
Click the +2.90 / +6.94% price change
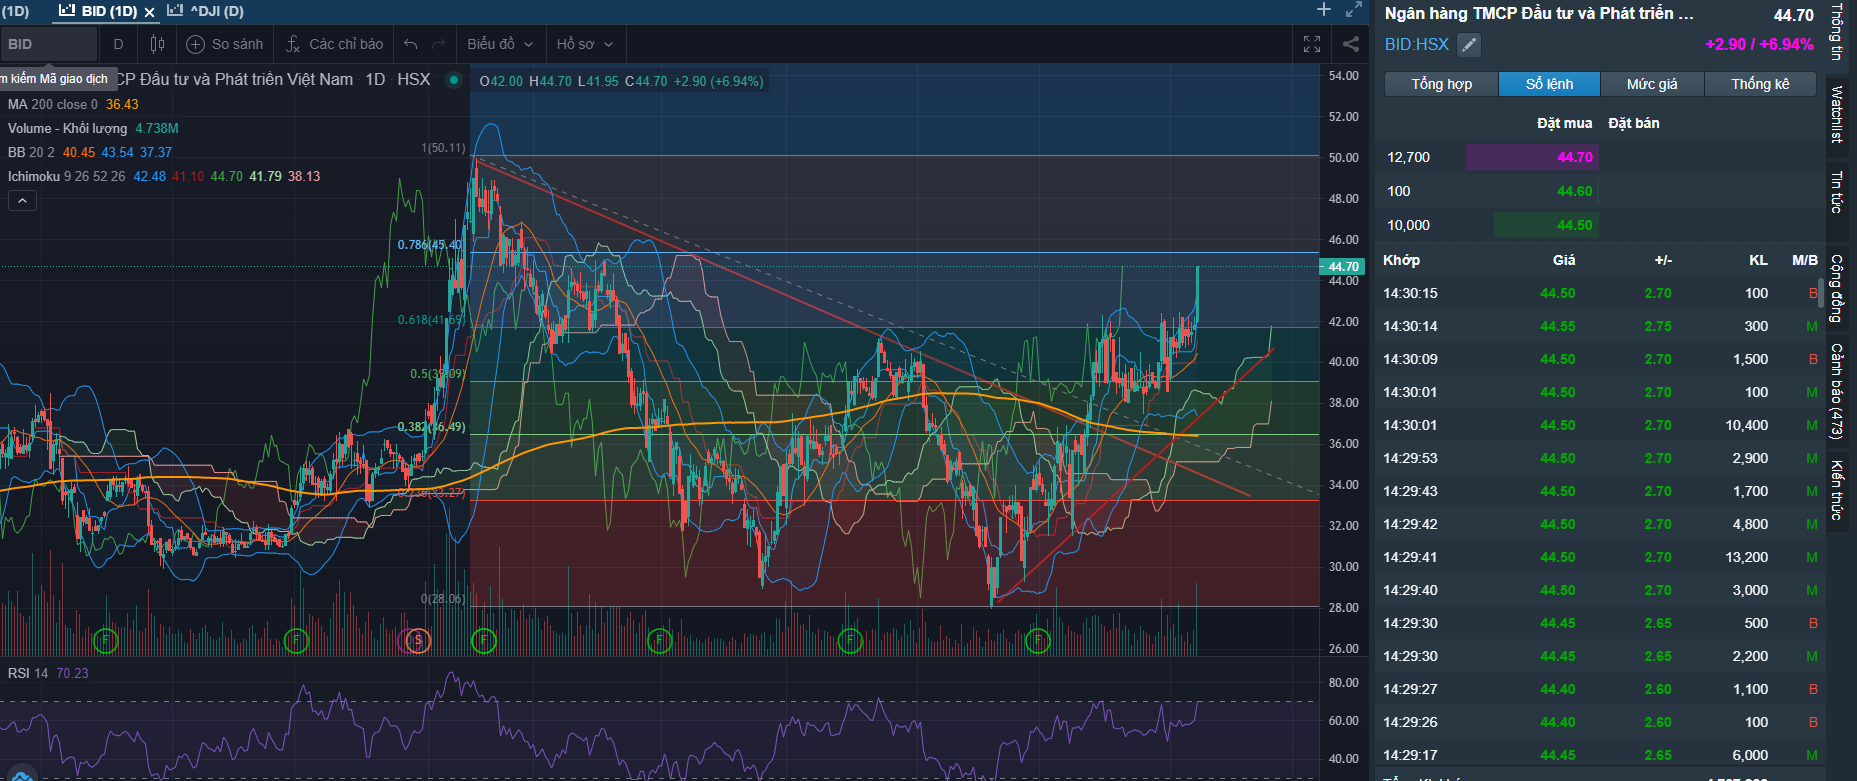[1759, 44]
